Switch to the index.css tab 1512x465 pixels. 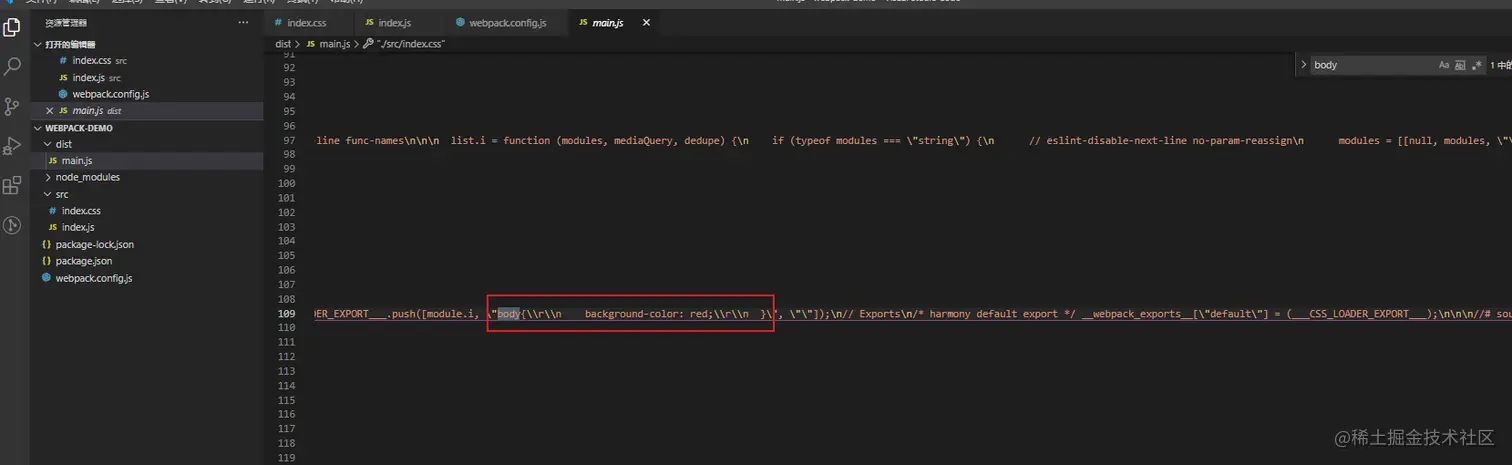[307, 22]
